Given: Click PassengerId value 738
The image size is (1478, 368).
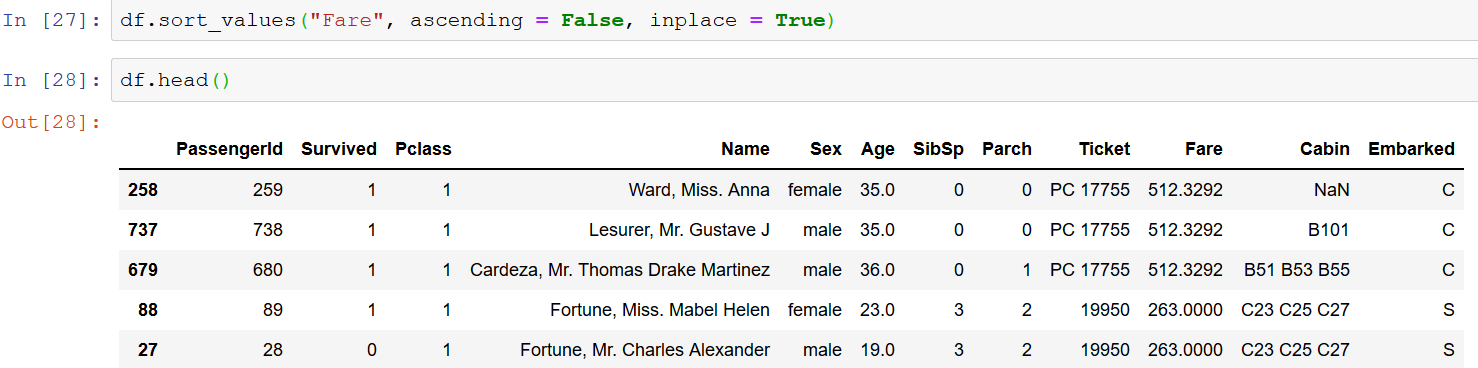Looking at the screenshot, I should [268, 229].
